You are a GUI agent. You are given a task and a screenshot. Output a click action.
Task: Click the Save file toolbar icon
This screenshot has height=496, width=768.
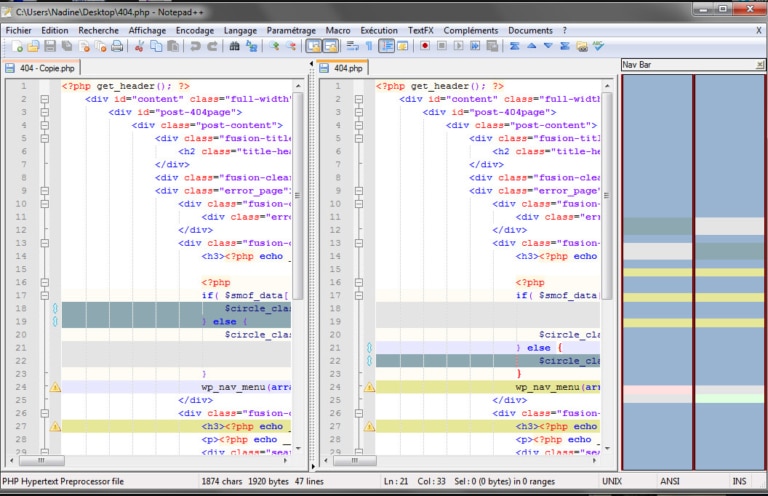click(49, 46)
